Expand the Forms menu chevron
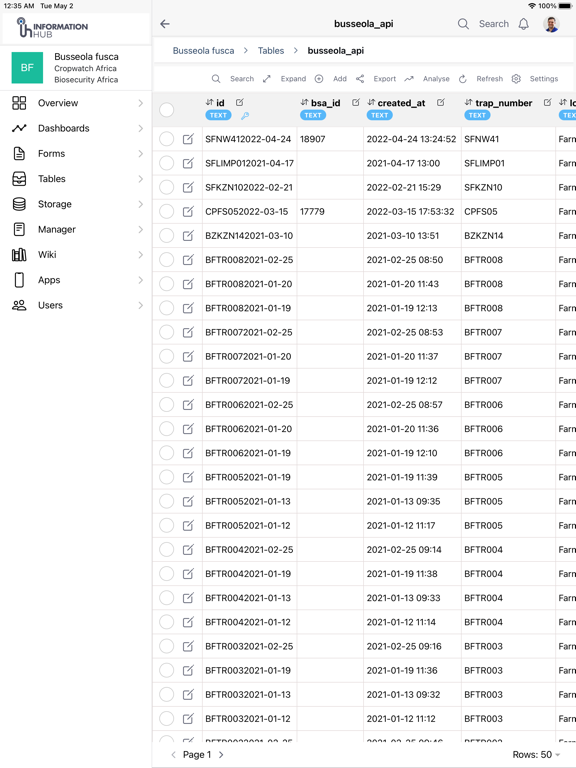The image size is (576, 768). pos(141,154)
